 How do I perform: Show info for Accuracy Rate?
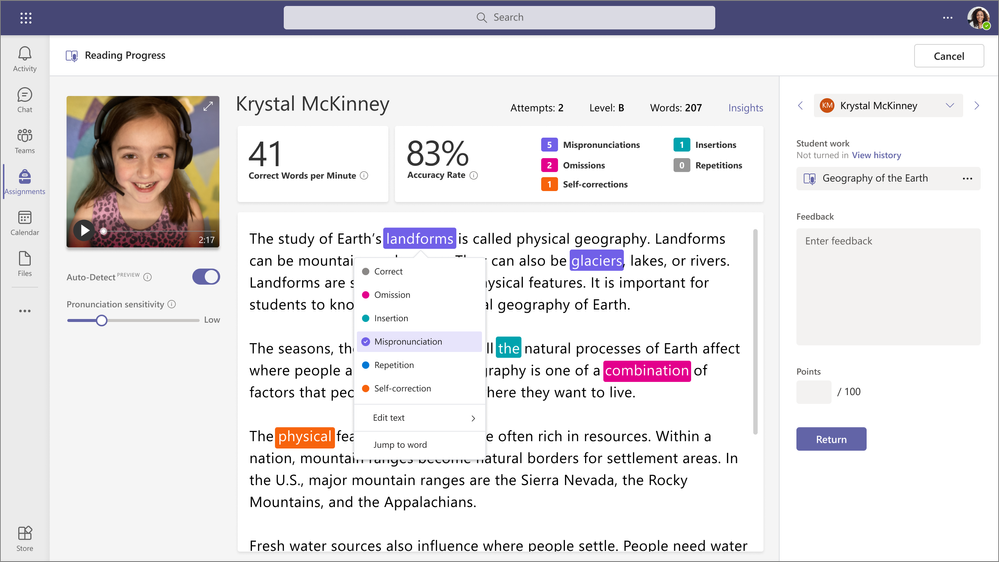click(473, 175)
